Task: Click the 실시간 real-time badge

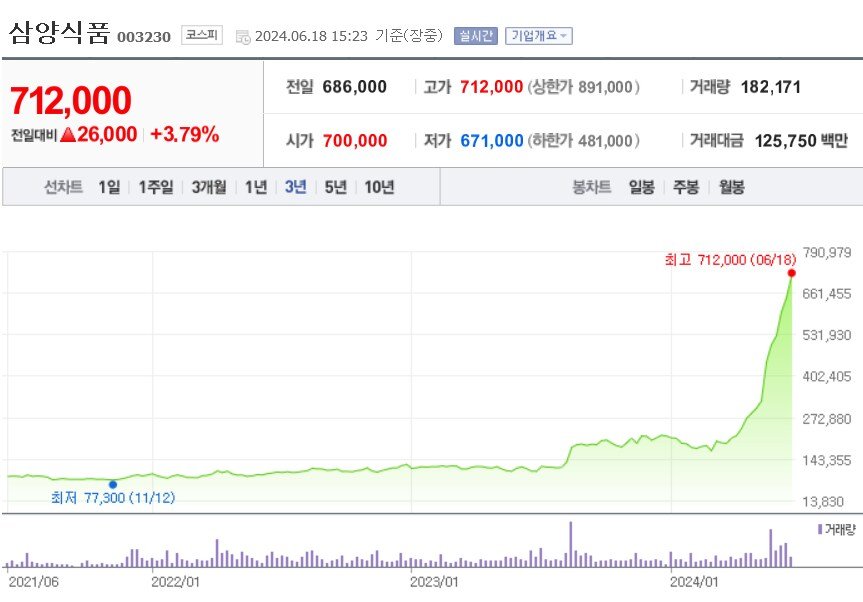Action: coord(475,36)
